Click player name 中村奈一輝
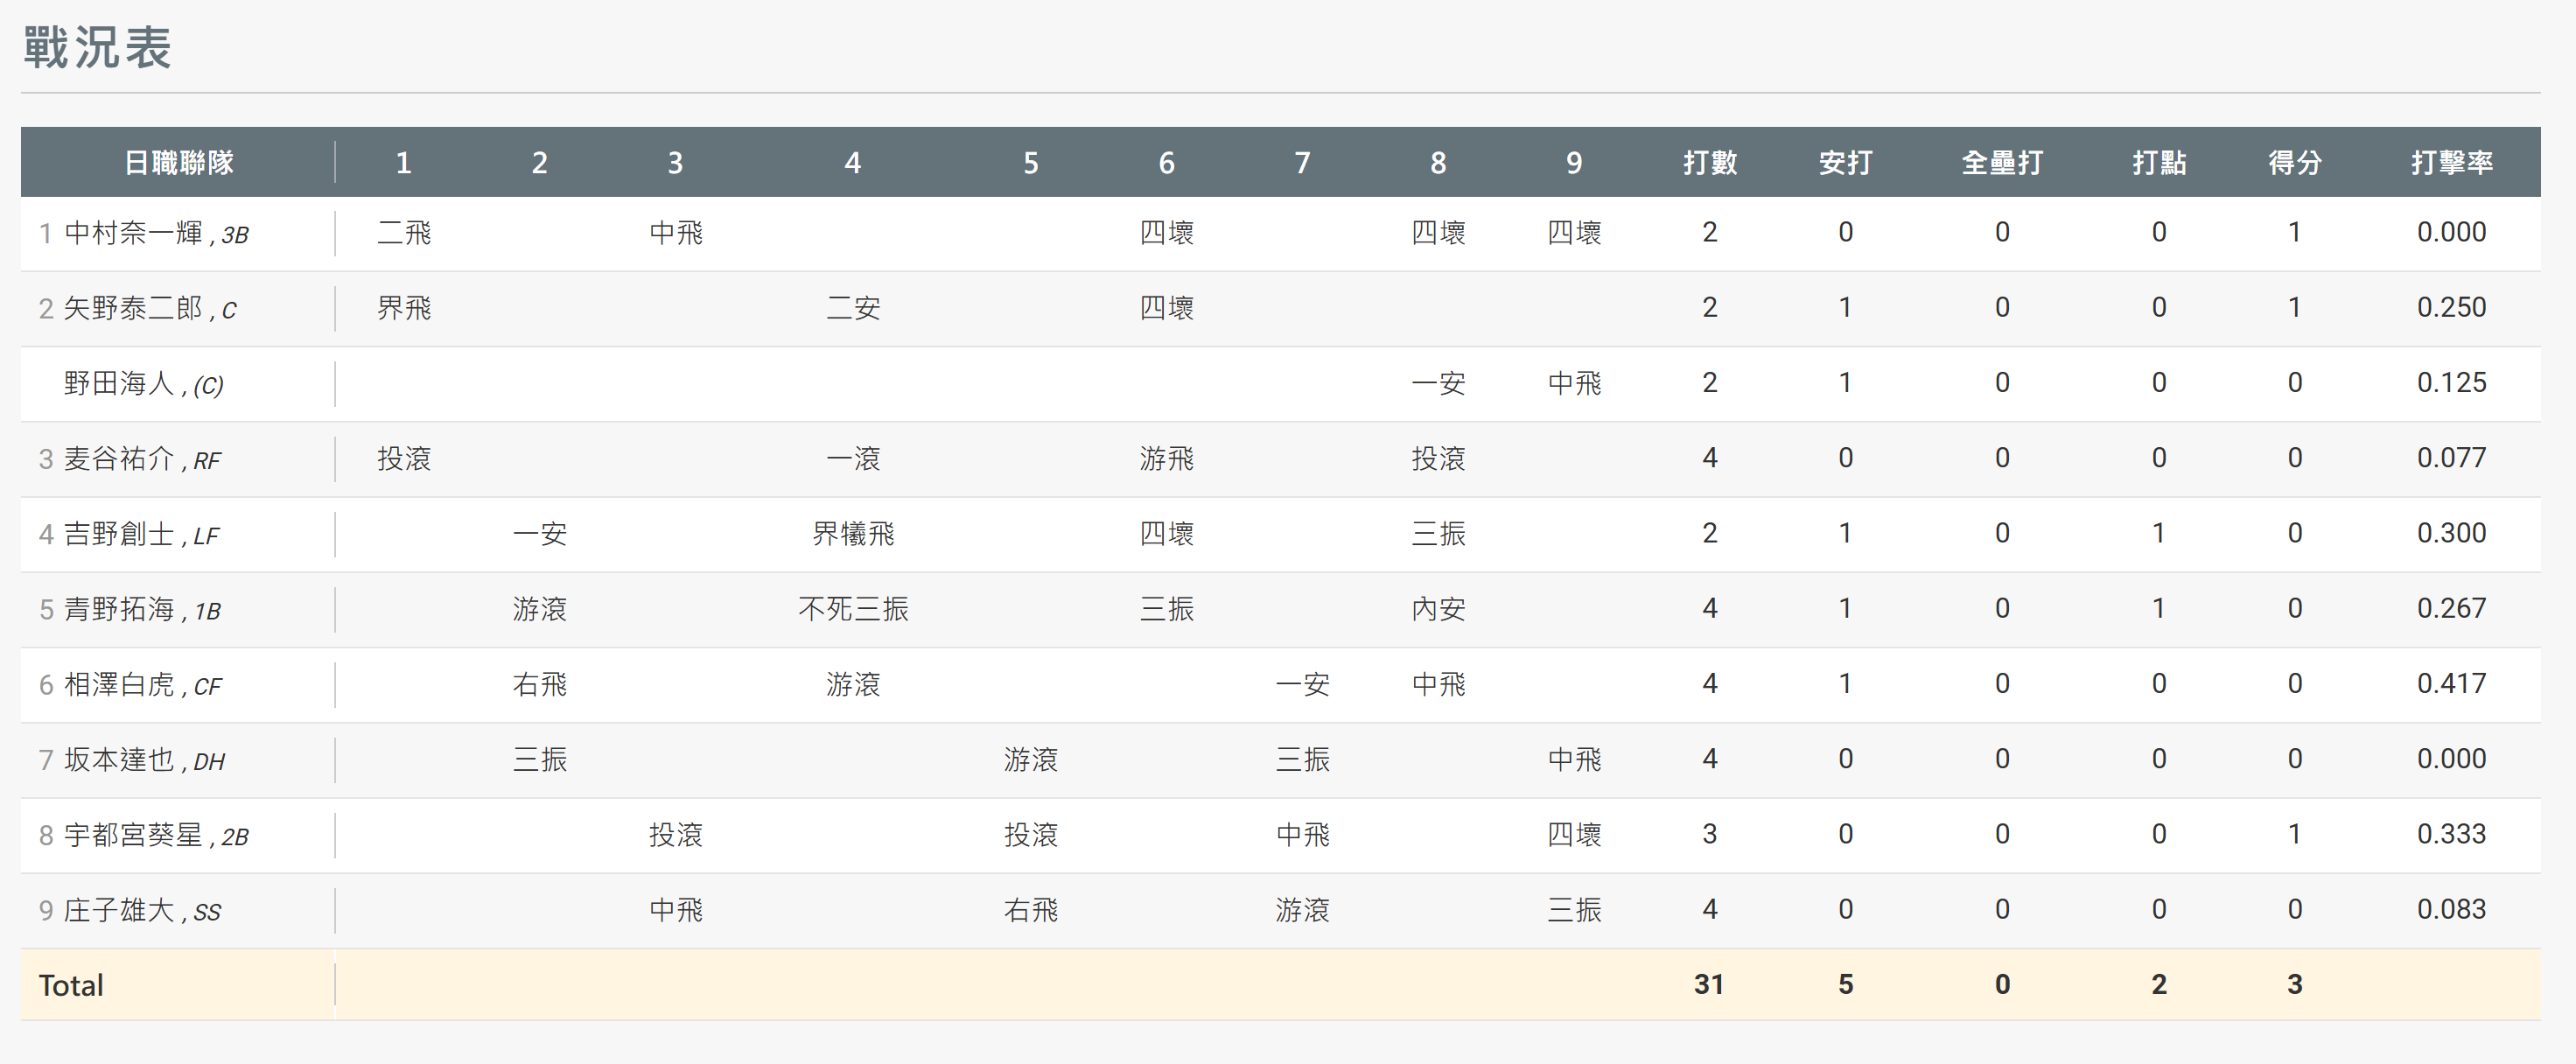This screenshot has height=1064, width=2576. click(133, 233)
